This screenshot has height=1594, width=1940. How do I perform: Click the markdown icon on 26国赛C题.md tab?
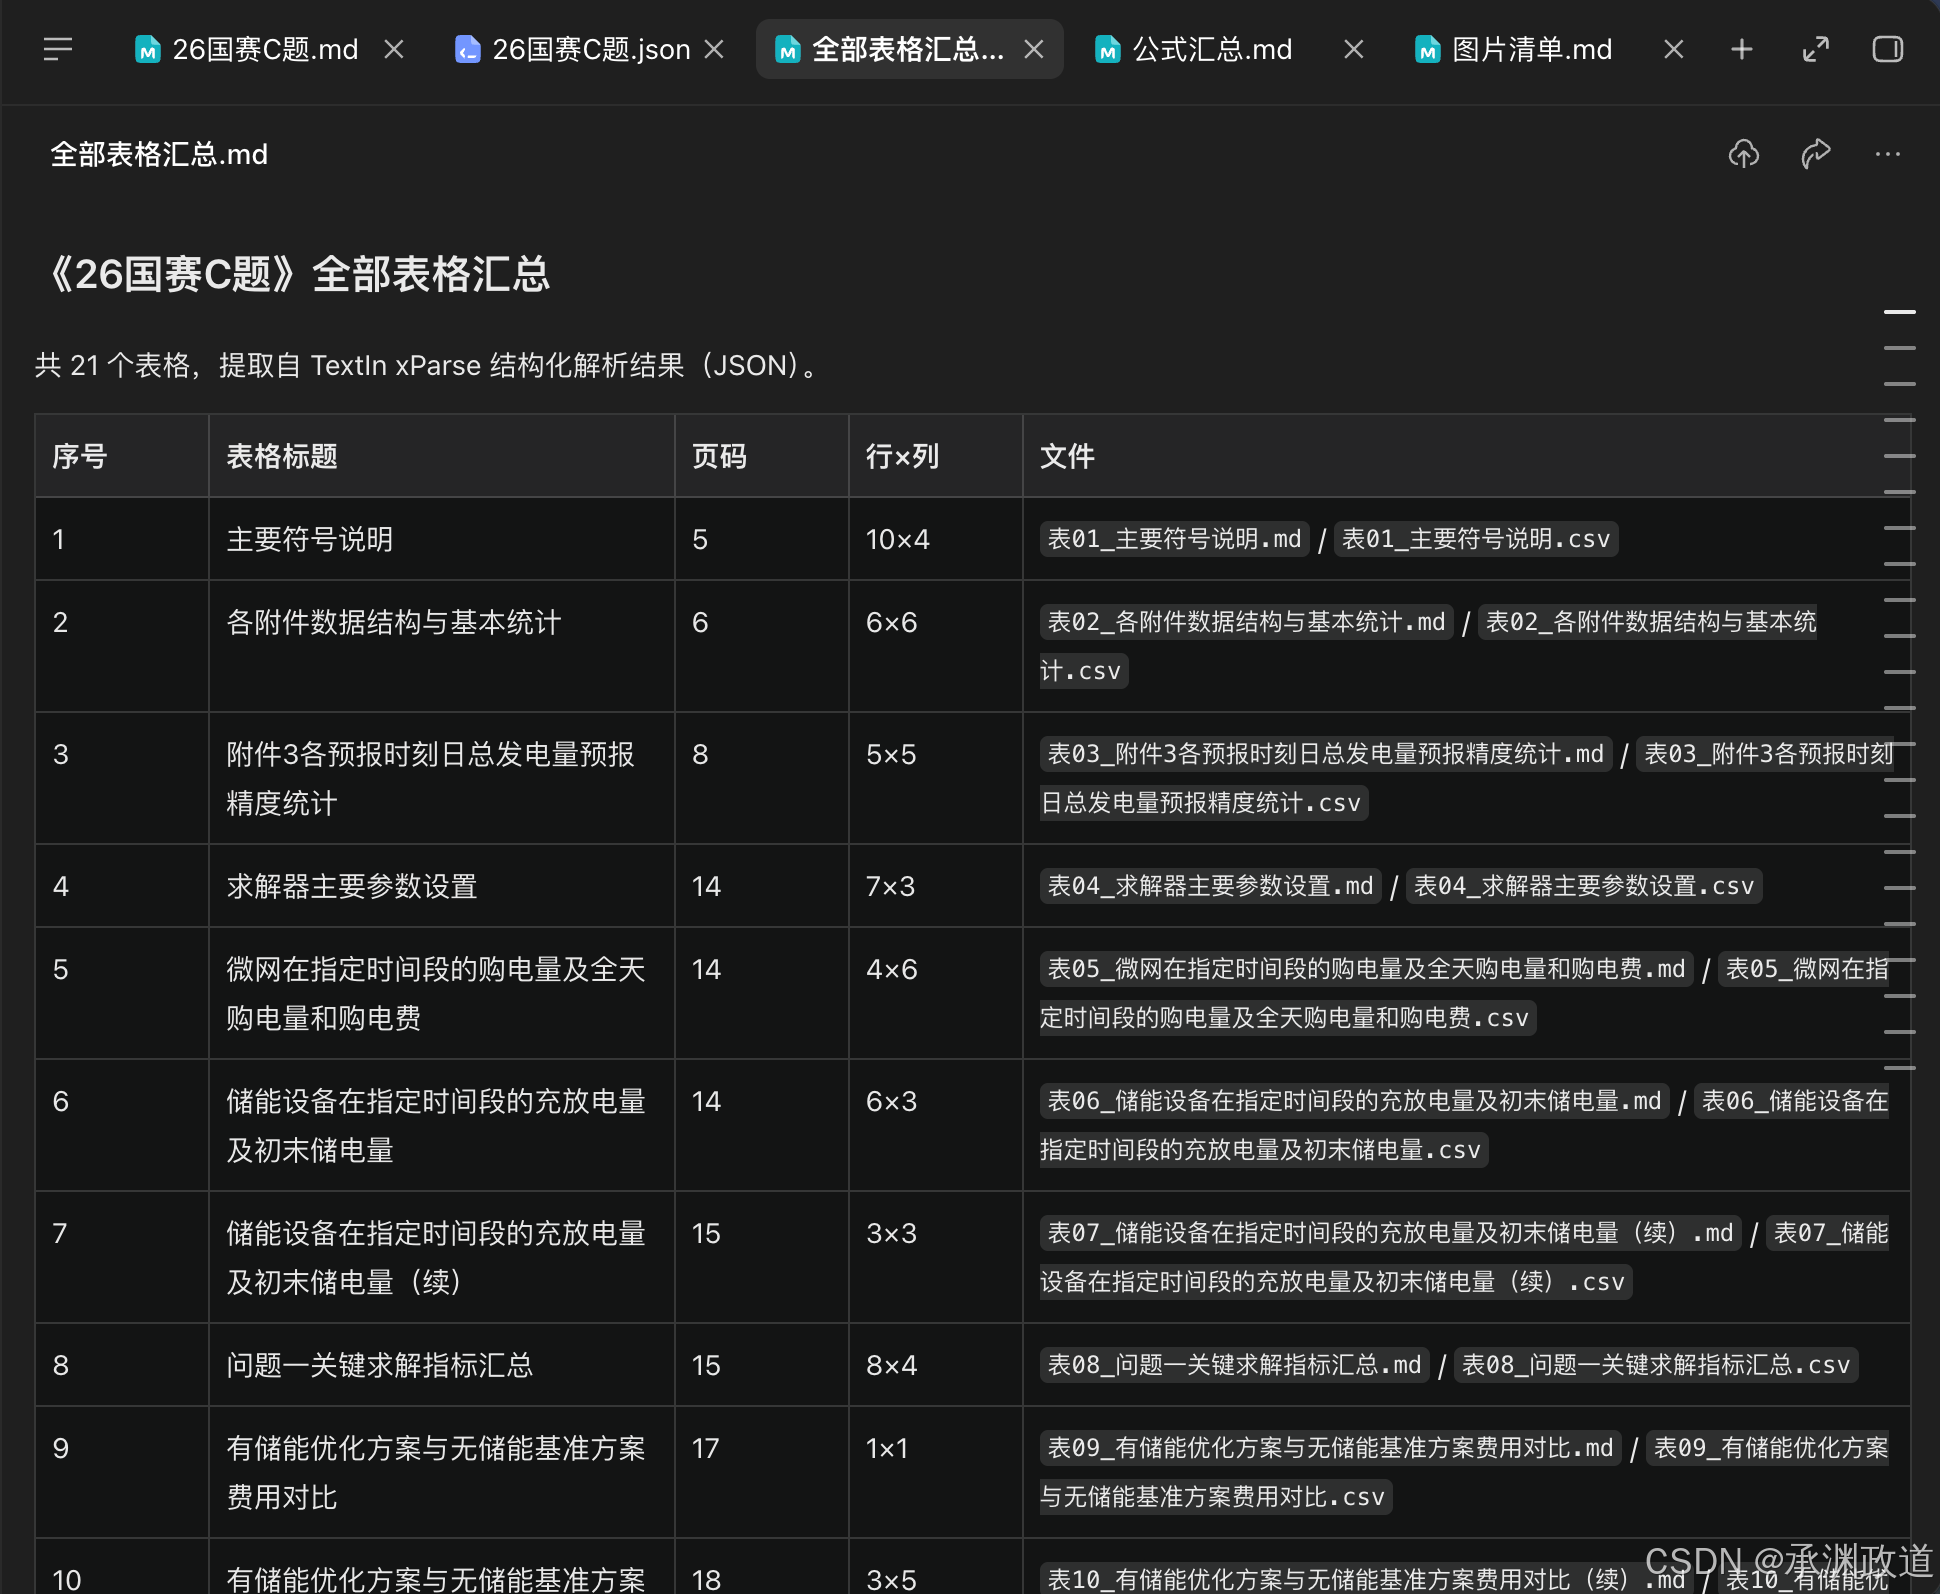pos(148,49)
